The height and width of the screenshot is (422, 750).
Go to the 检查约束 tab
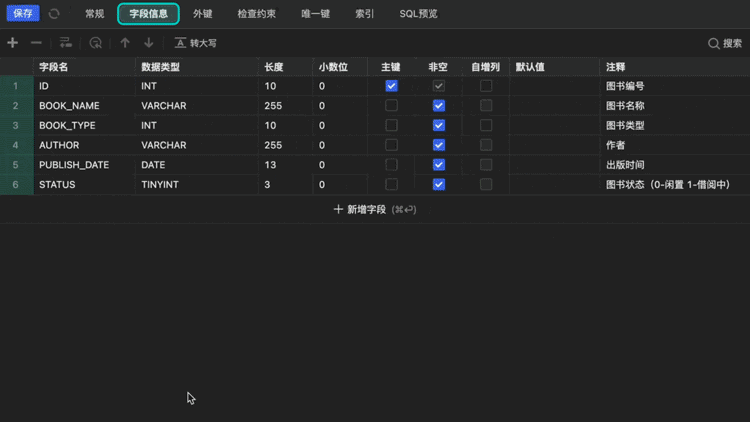[x=256, y=14]
